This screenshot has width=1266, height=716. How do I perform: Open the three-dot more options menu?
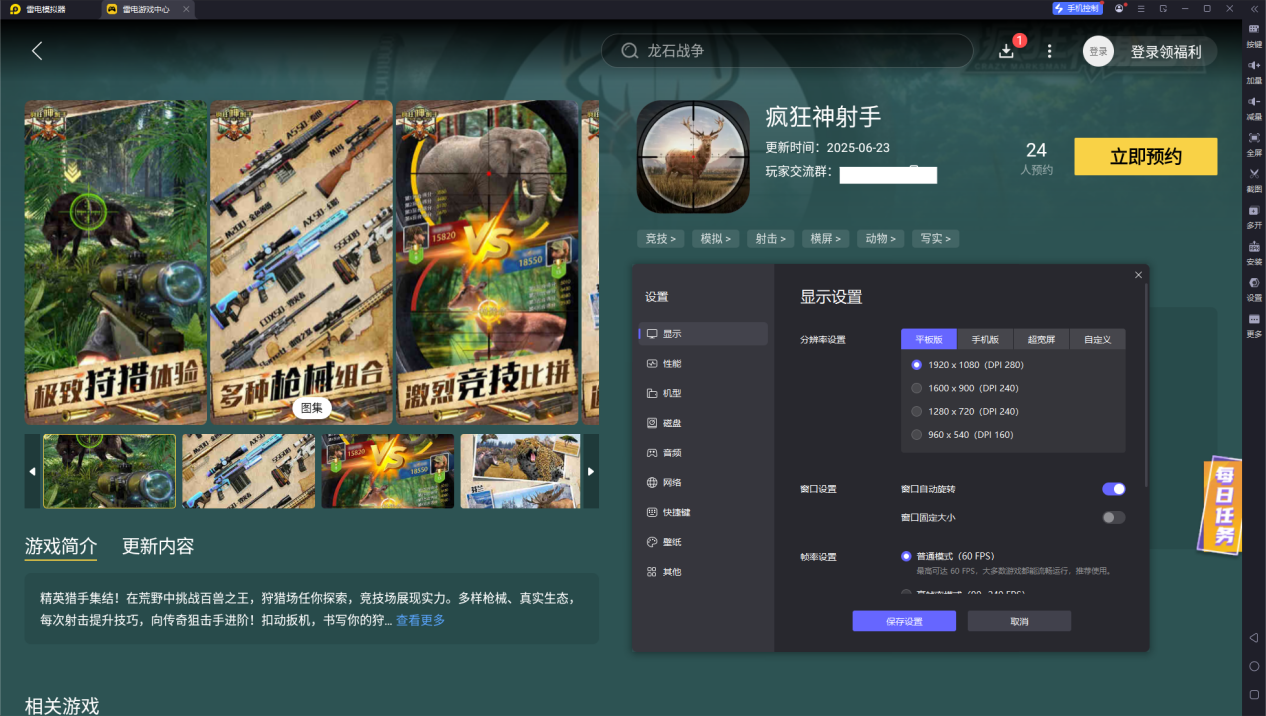[x=1049, y=51]
